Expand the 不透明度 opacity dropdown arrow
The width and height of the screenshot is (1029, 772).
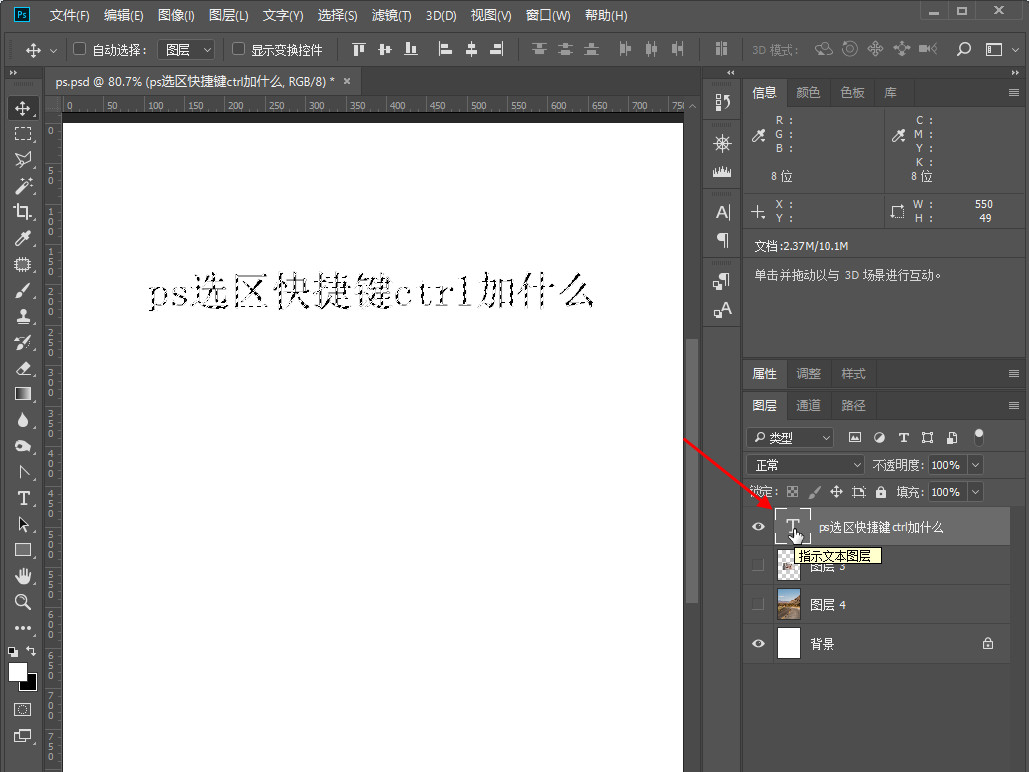tap(975, 465)
